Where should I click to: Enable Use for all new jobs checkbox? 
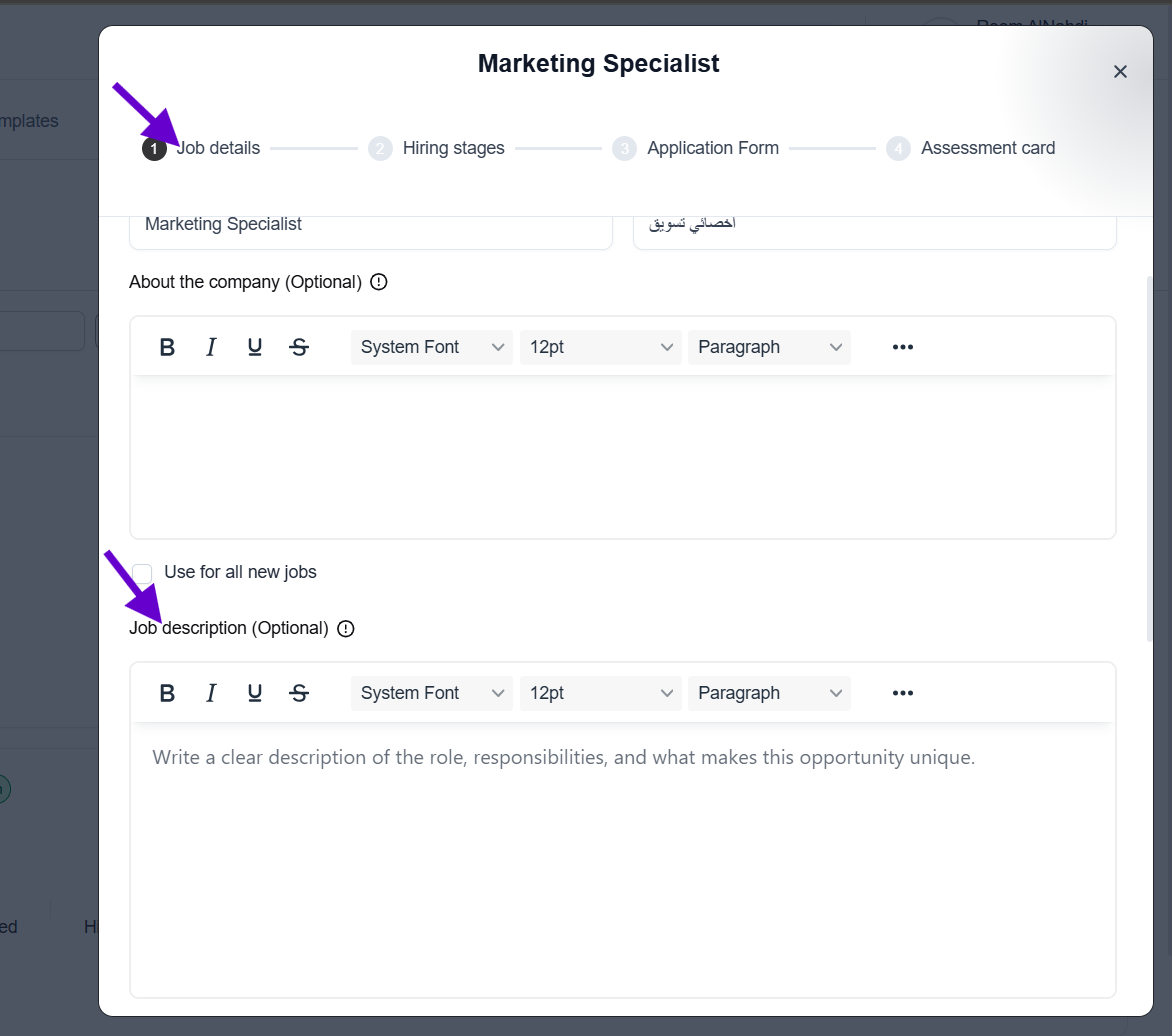(x=143, y=573)
